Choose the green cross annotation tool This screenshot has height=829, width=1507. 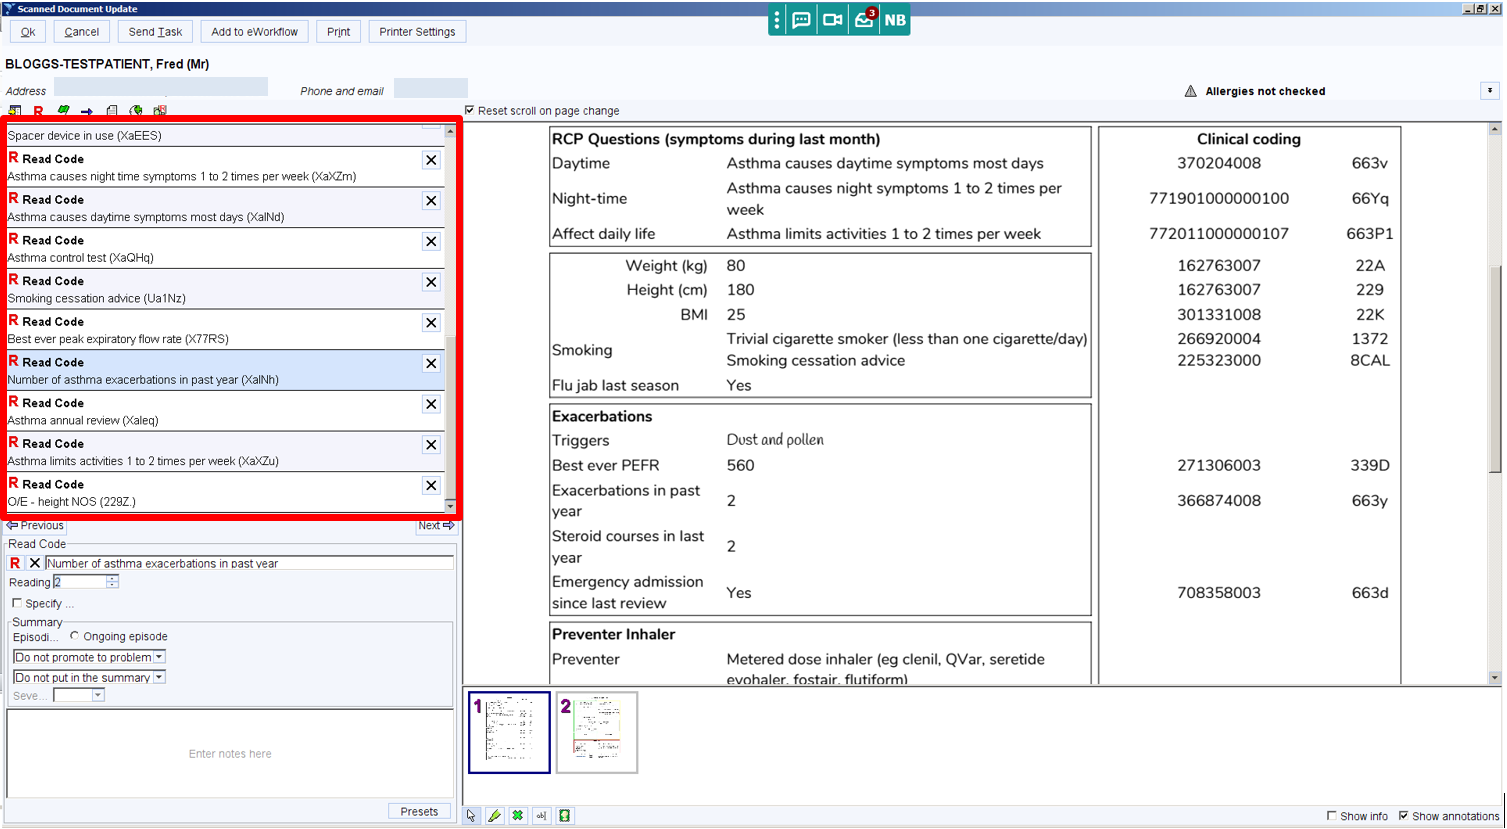[x=518, y=816]
